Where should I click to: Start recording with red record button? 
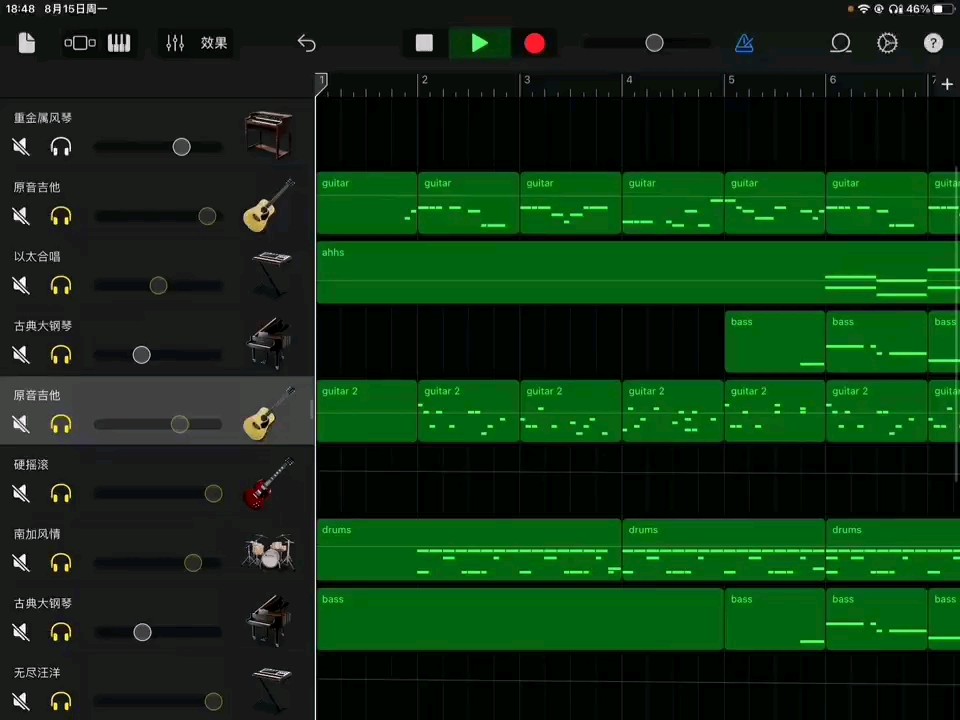point(534,43)
